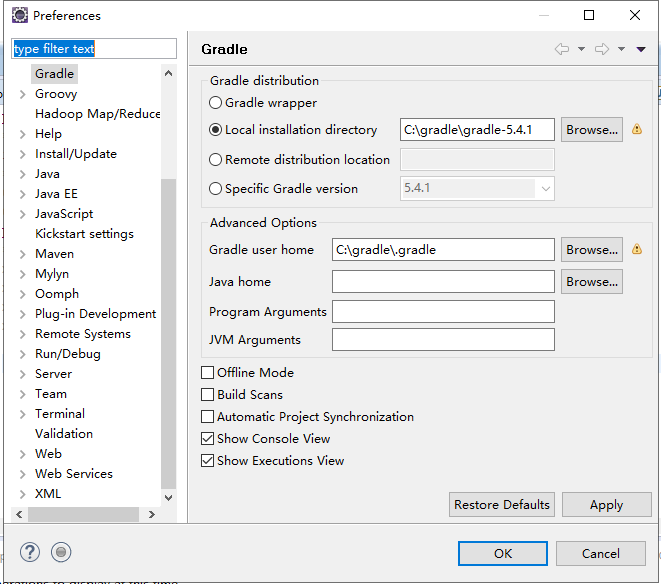This screenshot has height=584, width=661.
Task: Select Server in the preferences tree
Action: [x=53, y=374]
